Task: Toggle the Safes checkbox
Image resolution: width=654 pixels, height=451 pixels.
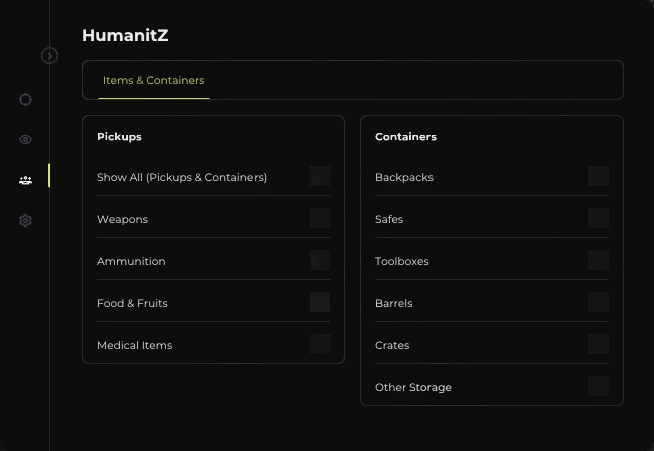Action: point(598,218)
